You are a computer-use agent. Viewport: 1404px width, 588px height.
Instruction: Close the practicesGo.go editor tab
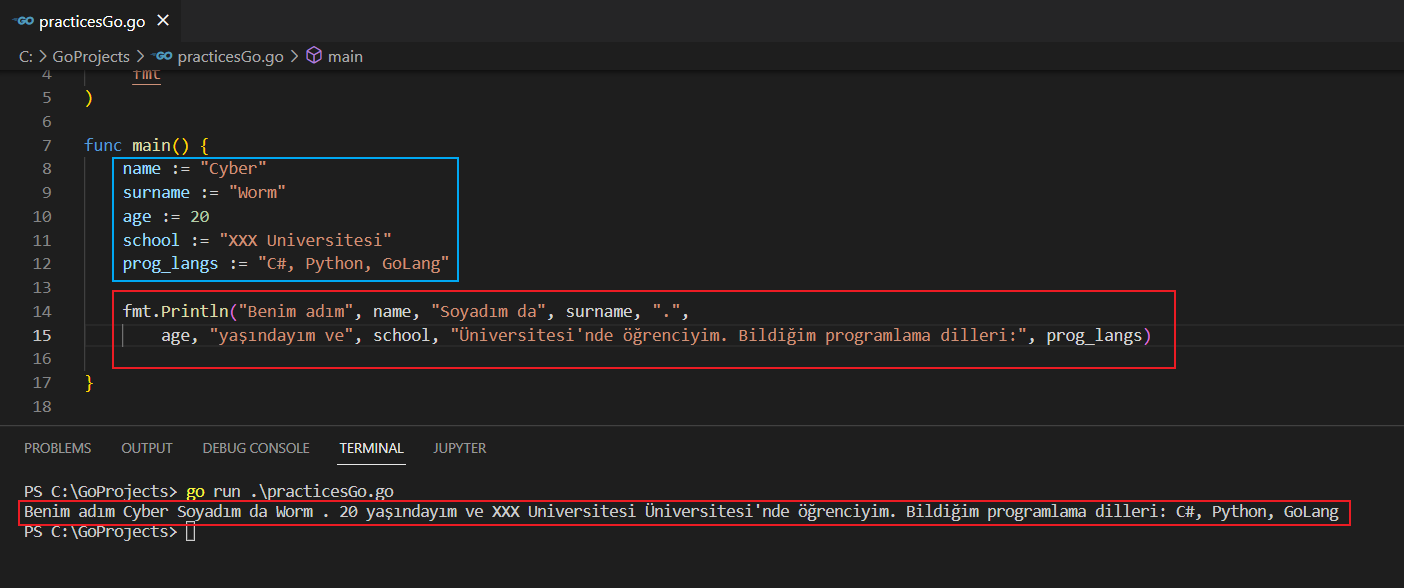point(163,20)
